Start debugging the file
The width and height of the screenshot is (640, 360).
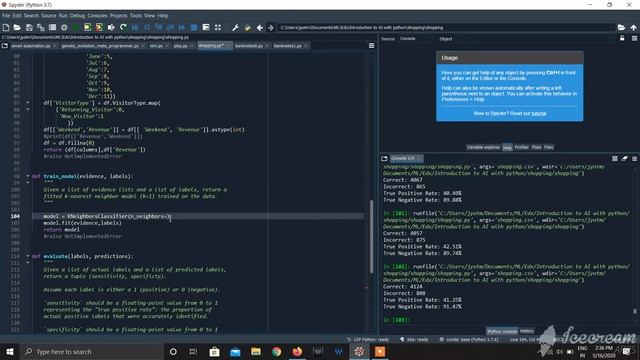(135, 27)
